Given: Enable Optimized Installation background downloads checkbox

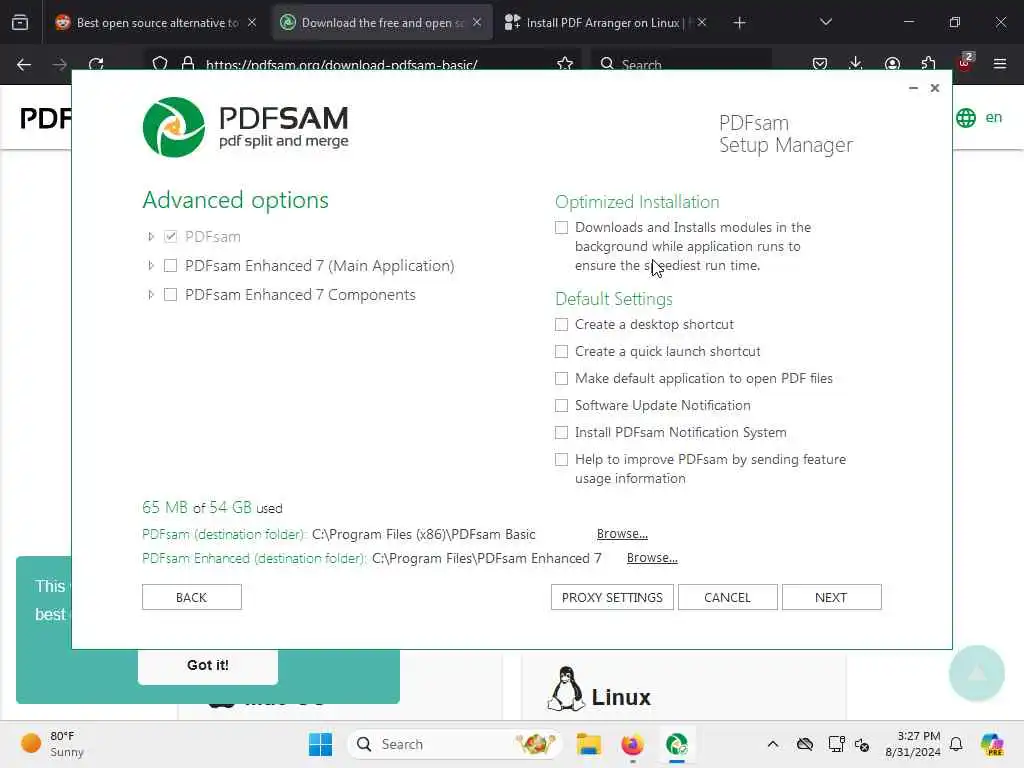Looking at the screenshot, I should (x=561, y=227).
